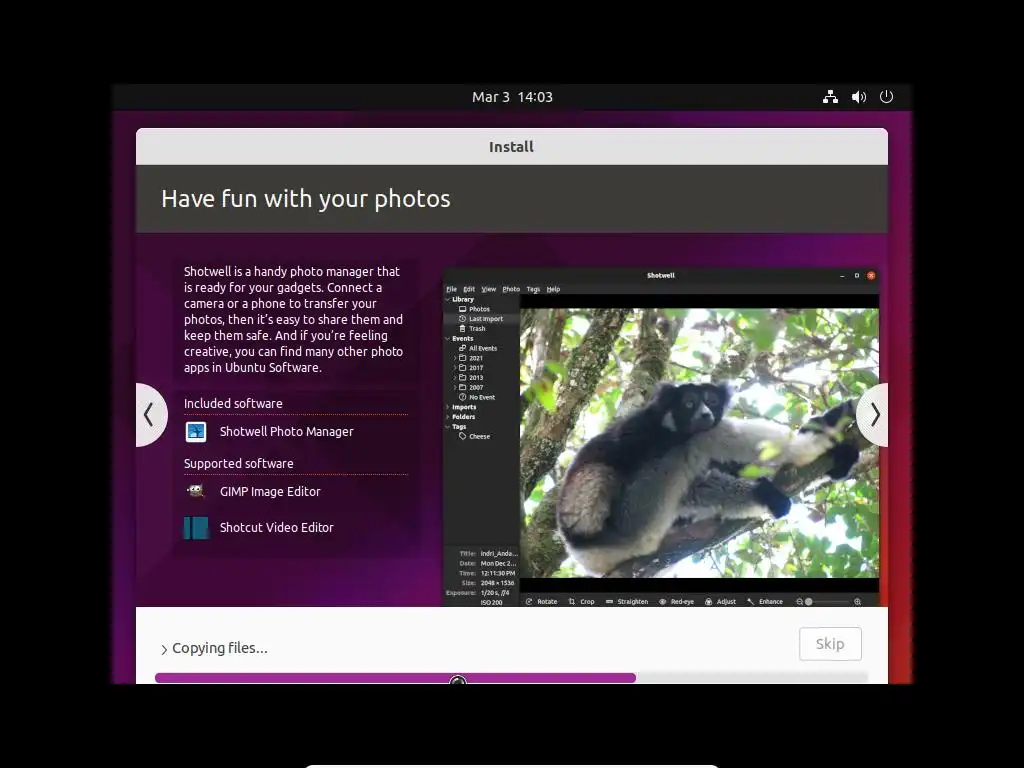Screen dimensions: 1024x768
Task: Expand the 2017 event folder
Action: (455, 368)
